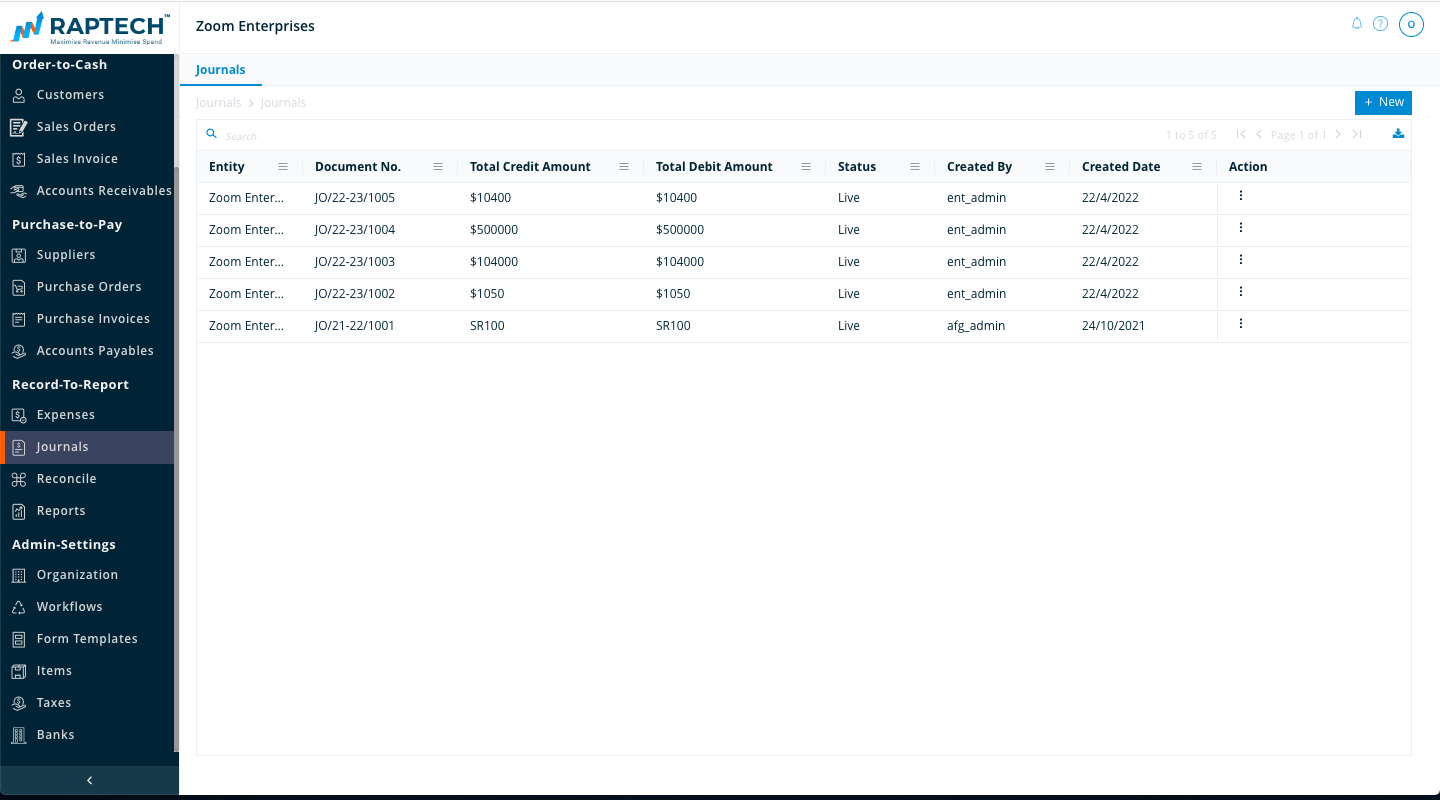Go to the previous page
1440x800 pixels.
(x=1259, y=134)
